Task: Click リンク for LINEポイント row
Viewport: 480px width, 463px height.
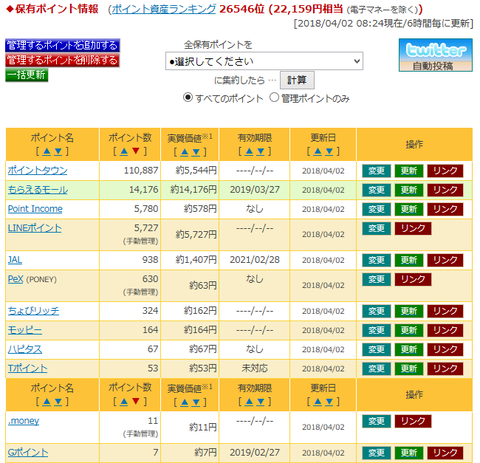Action: coord(413,228)
